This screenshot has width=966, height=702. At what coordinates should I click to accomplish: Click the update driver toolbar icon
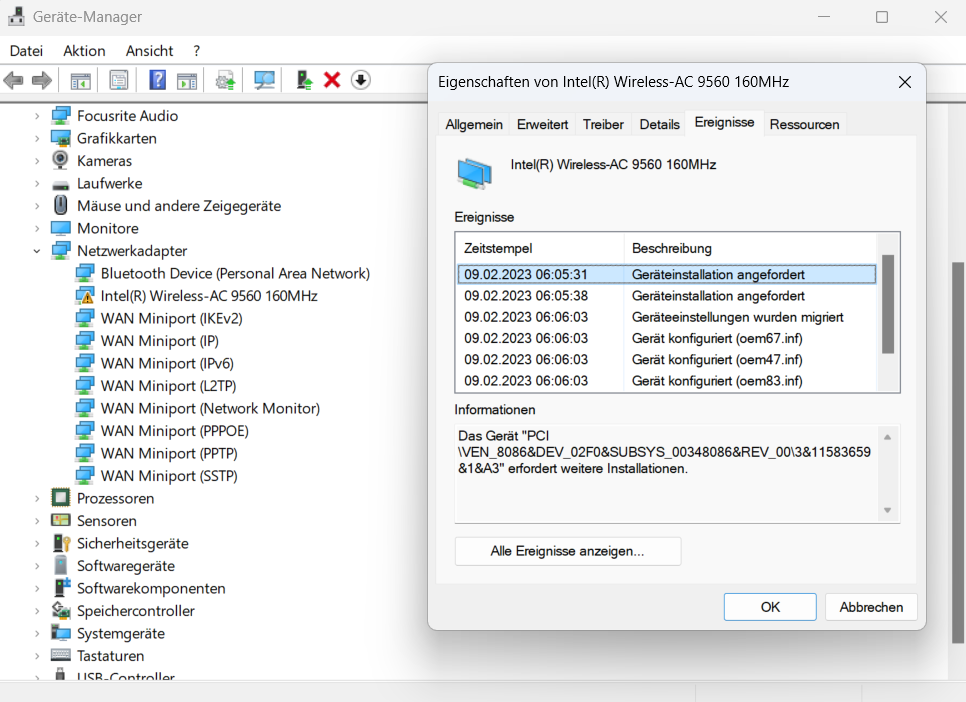(225, 80)
